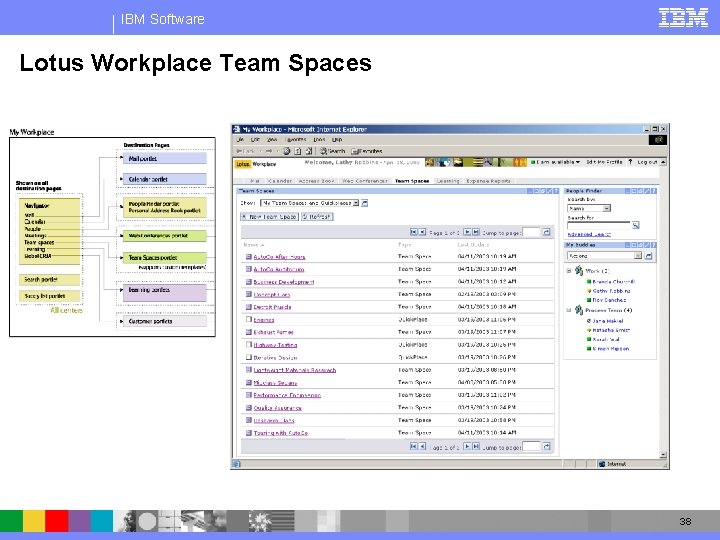Viewport: 720px width, 540px height.
Task: Switch to the Calendar tab
Action: (x=280, y=181)
